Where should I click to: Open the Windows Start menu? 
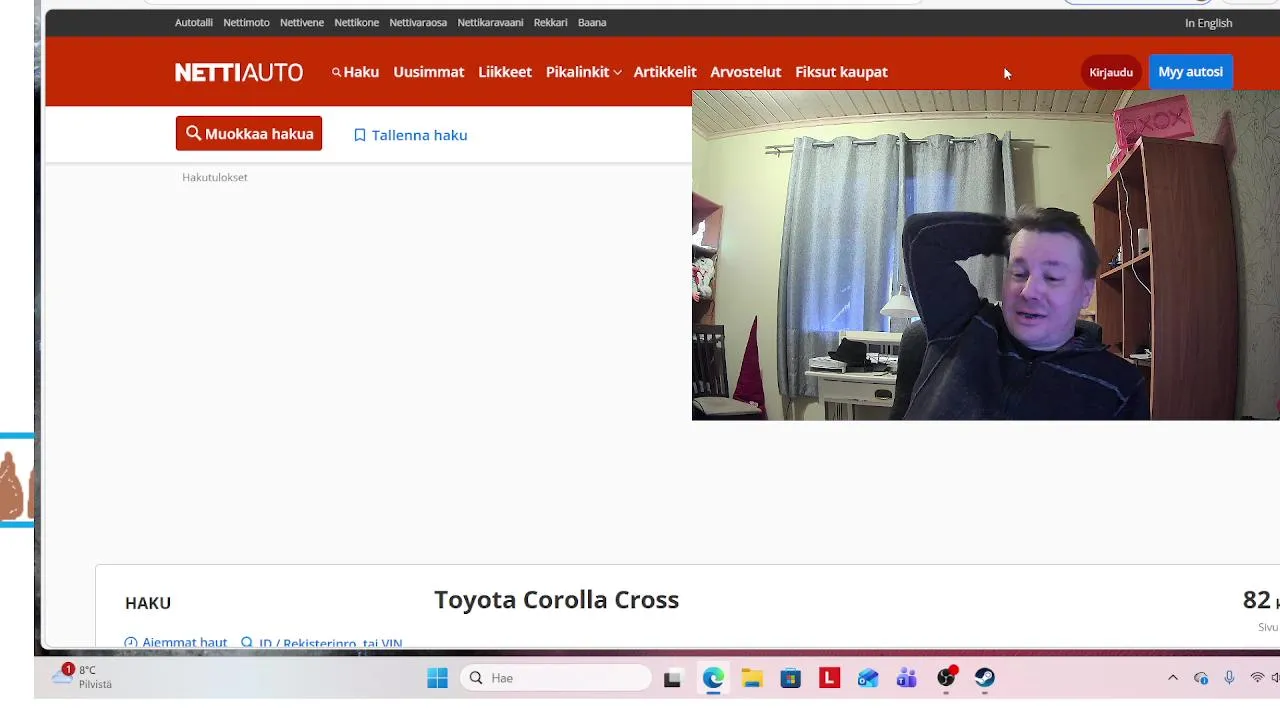[x=437, y=678]
